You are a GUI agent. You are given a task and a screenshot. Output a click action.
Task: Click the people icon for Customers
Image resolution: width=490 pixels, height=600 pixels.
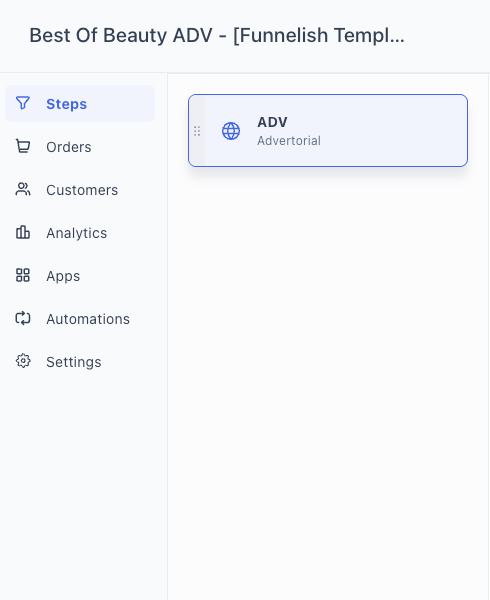tap(23, 189)
